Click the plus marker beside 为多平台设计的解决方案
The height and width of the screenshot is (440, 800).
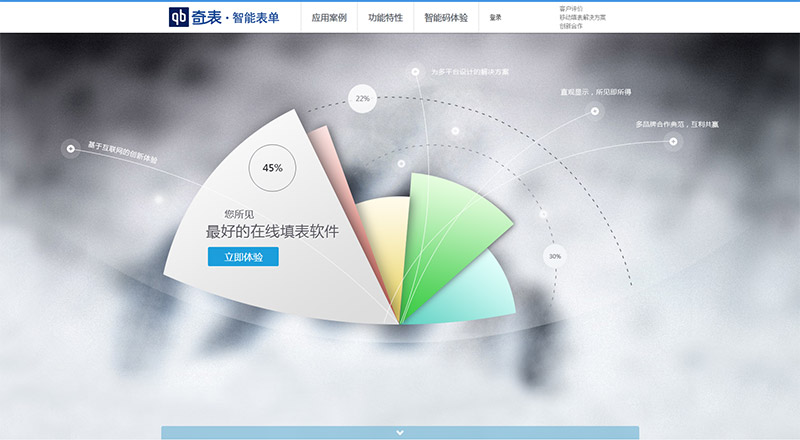[x=415, y=72]
